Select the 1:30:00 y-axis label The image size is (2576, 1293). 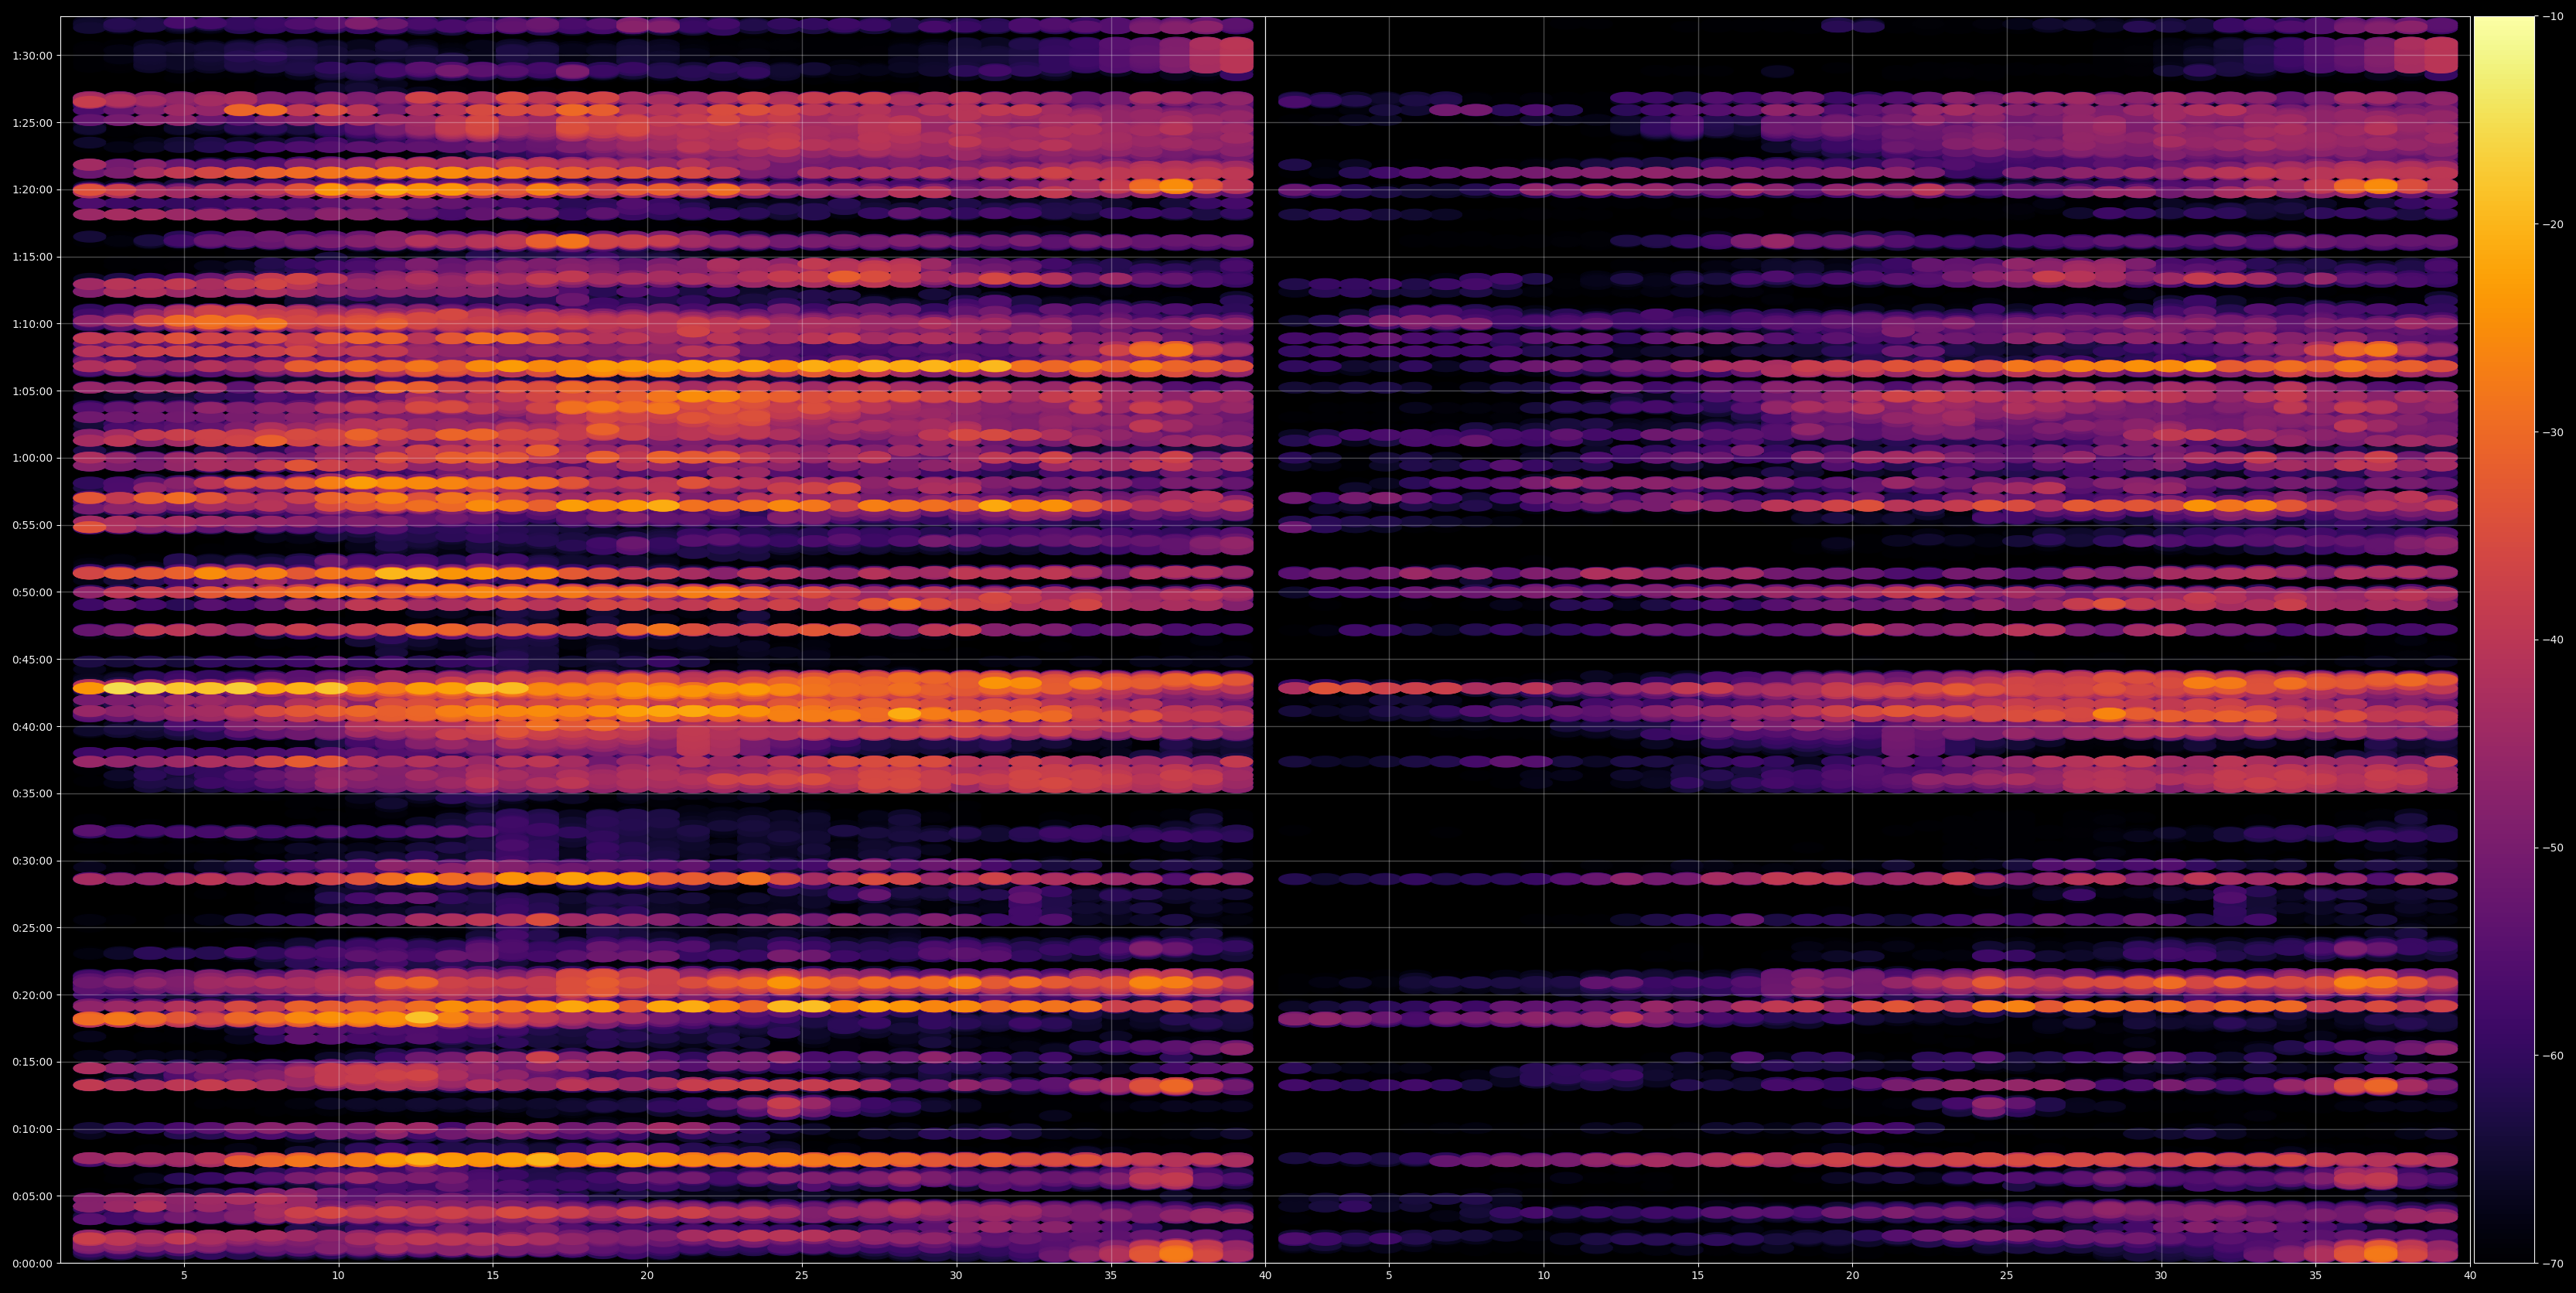pyautogui.click(x=32, y=56)
